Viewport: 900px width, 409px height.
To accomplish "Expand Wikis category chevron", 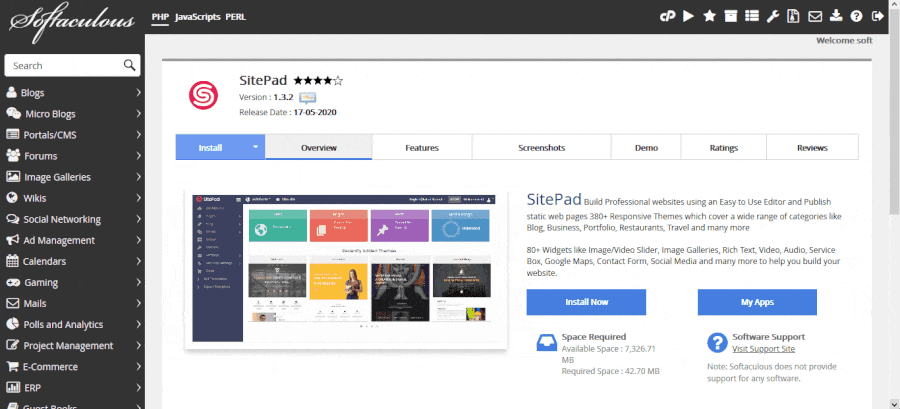I will tap(138, 198).
